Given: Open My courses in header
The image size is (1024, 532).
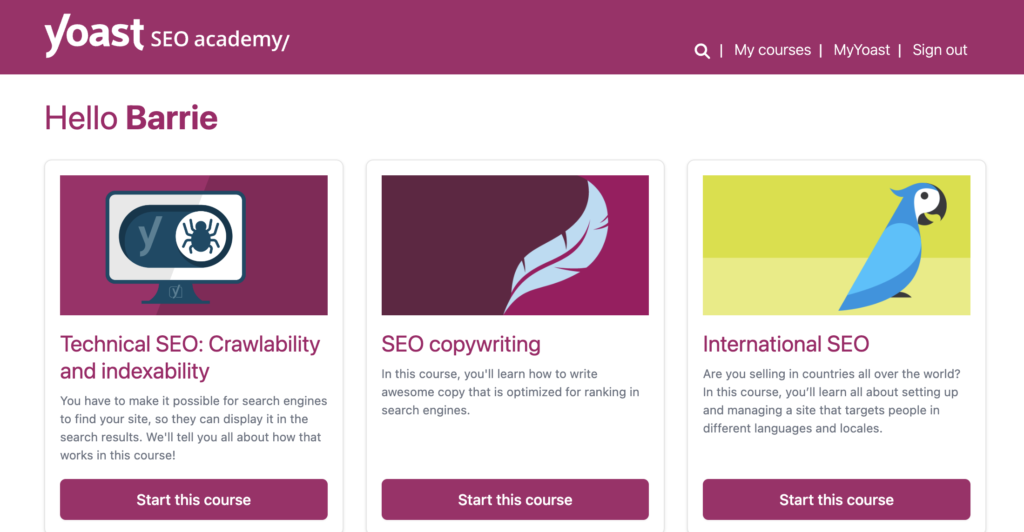Looking at the screenshot, I should (x=772, y=50).
